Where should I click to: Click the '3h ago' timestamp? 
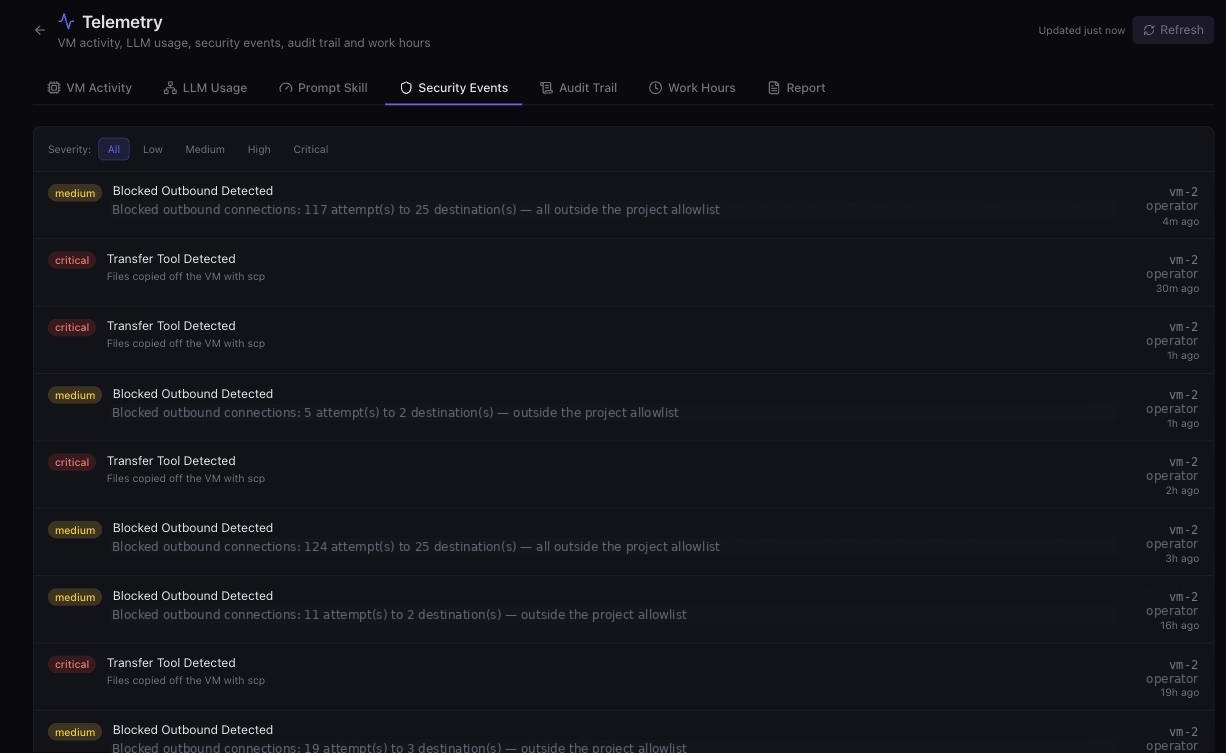(1182, 559)
